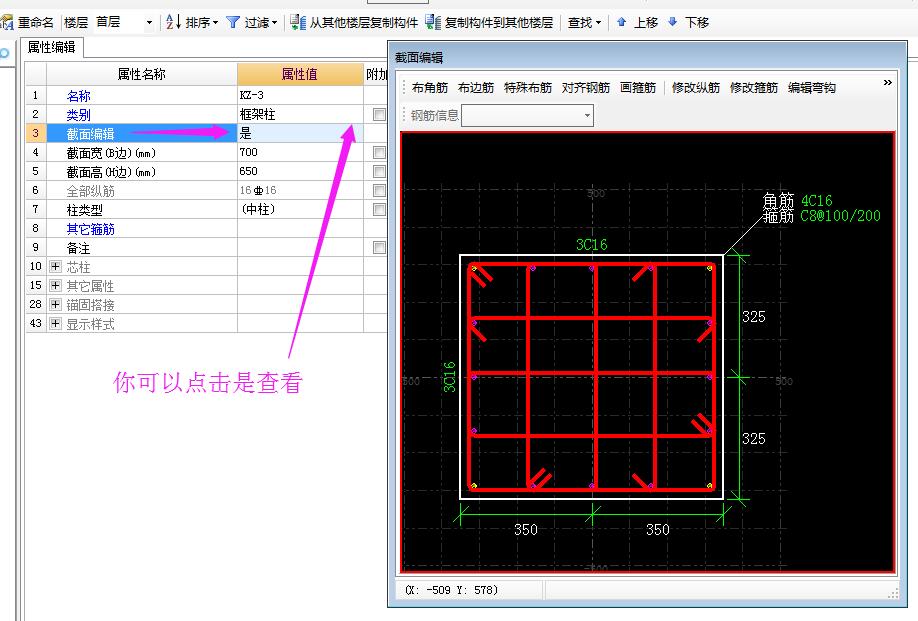918x621 pixels.
Task: Click the top 3C16 rebar label
Action: tap(591, 245)
